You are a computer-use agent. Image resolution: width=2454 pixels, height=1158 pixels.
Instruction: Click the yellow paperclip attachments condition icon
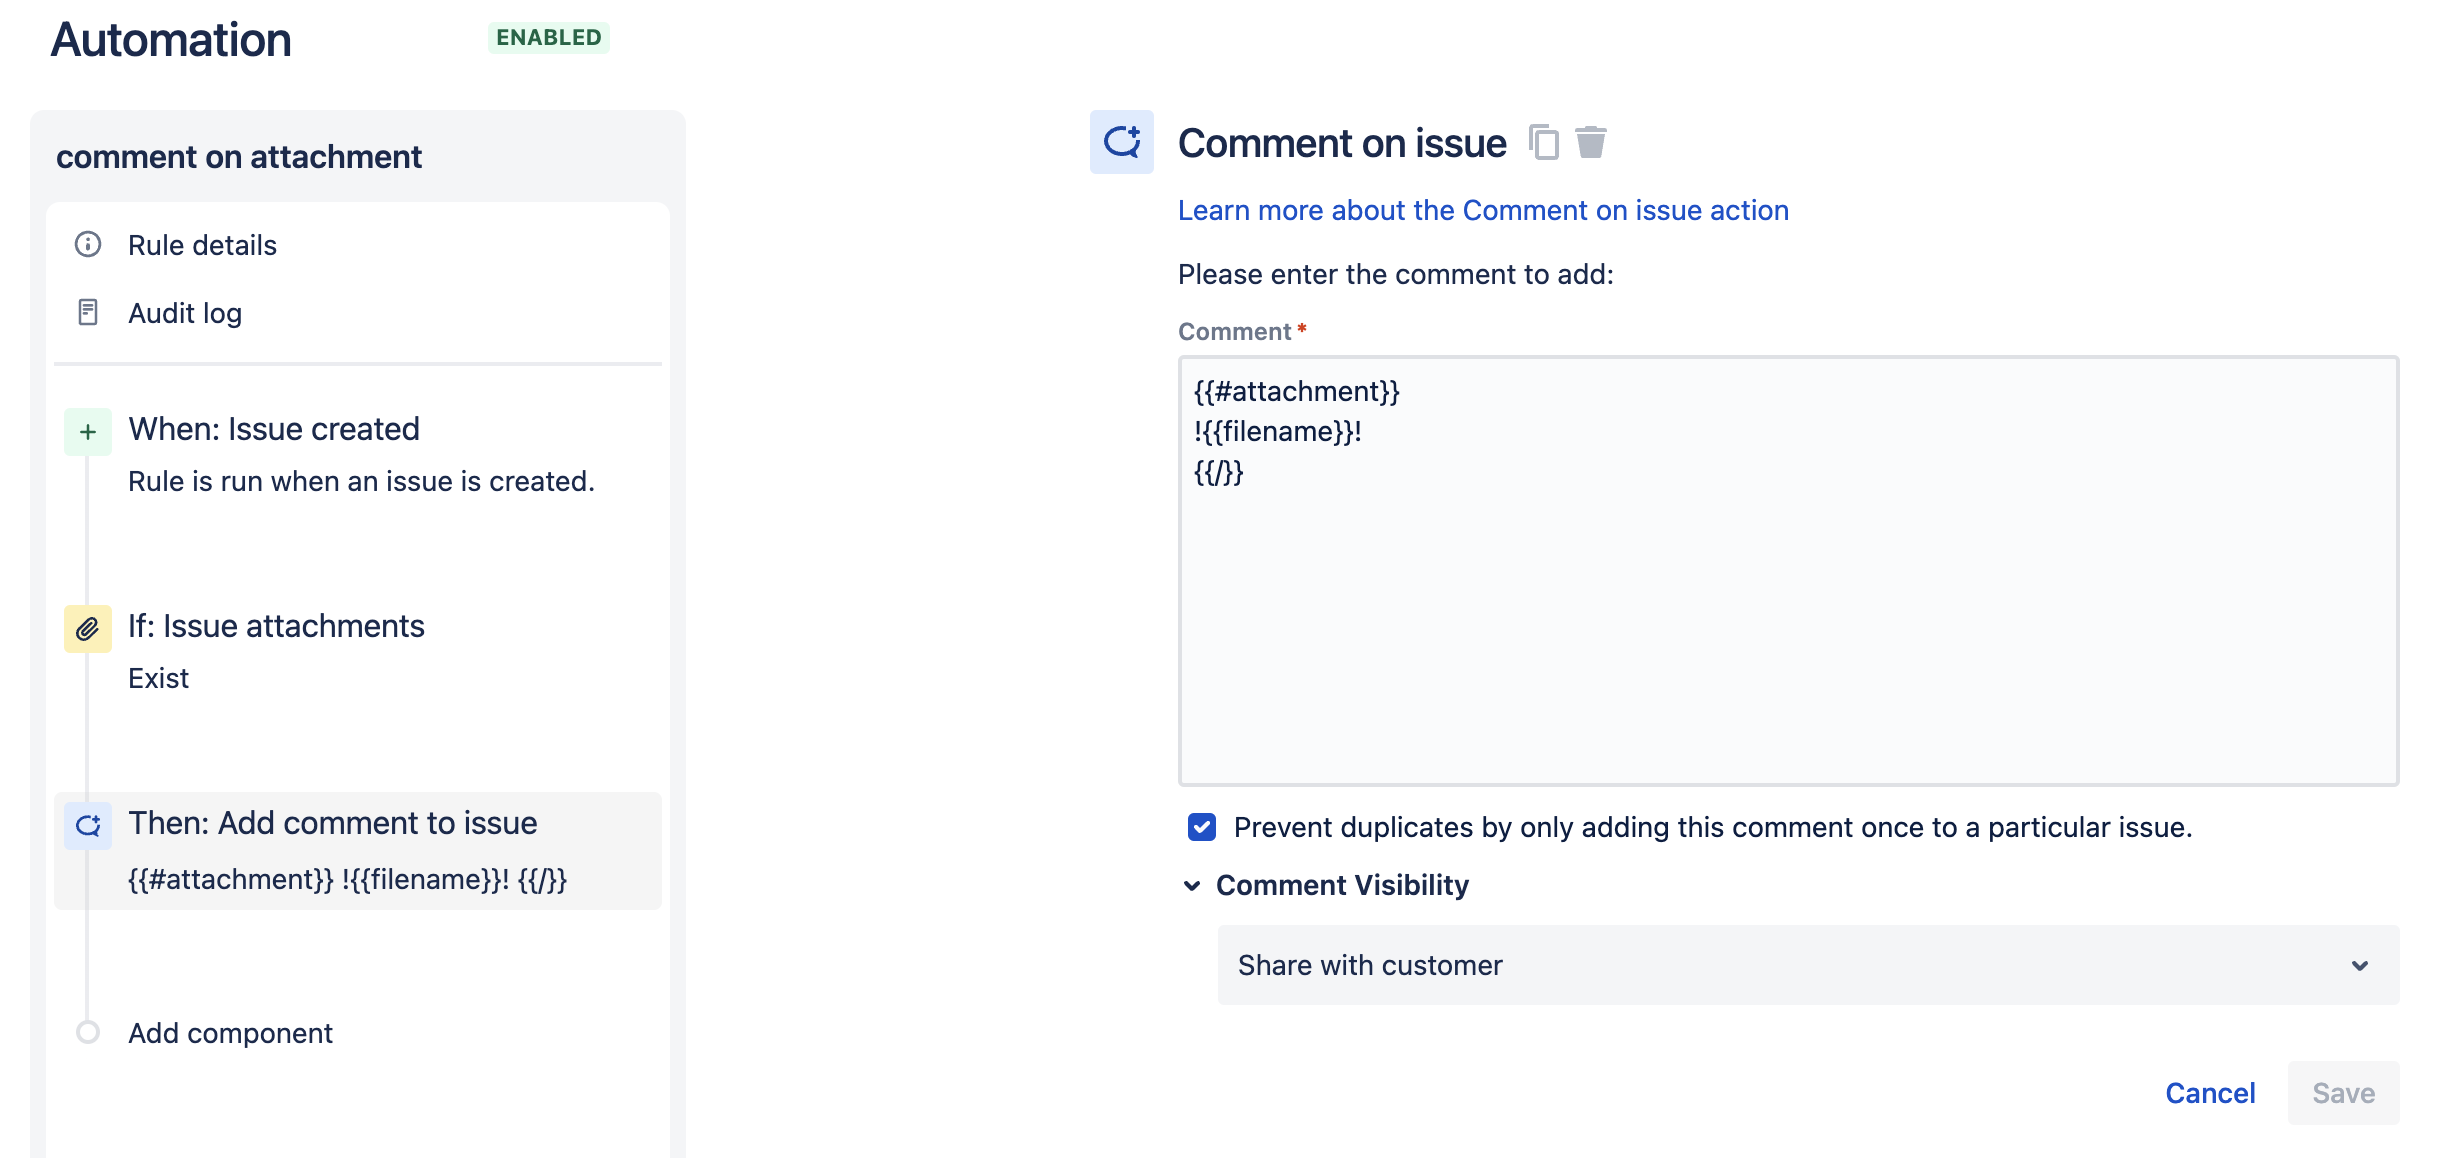pos(88,629)
